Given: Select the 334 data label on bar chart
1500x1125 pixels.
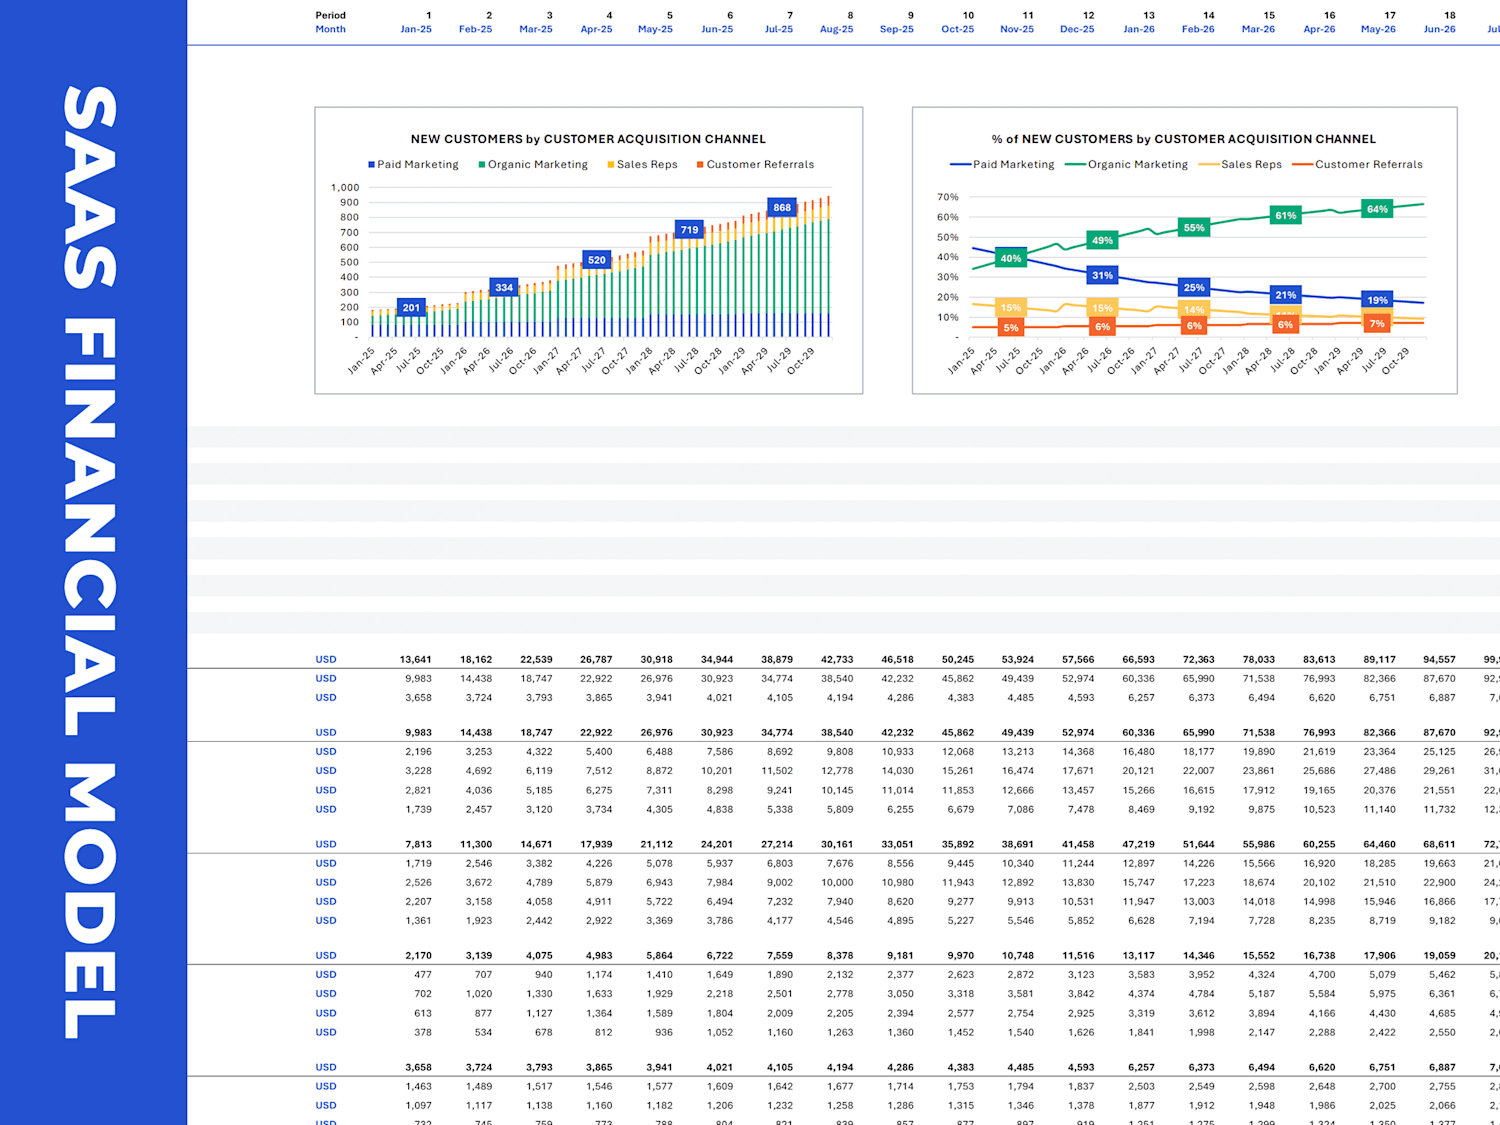Looking at the screenshot, I should tap(504, 288).
